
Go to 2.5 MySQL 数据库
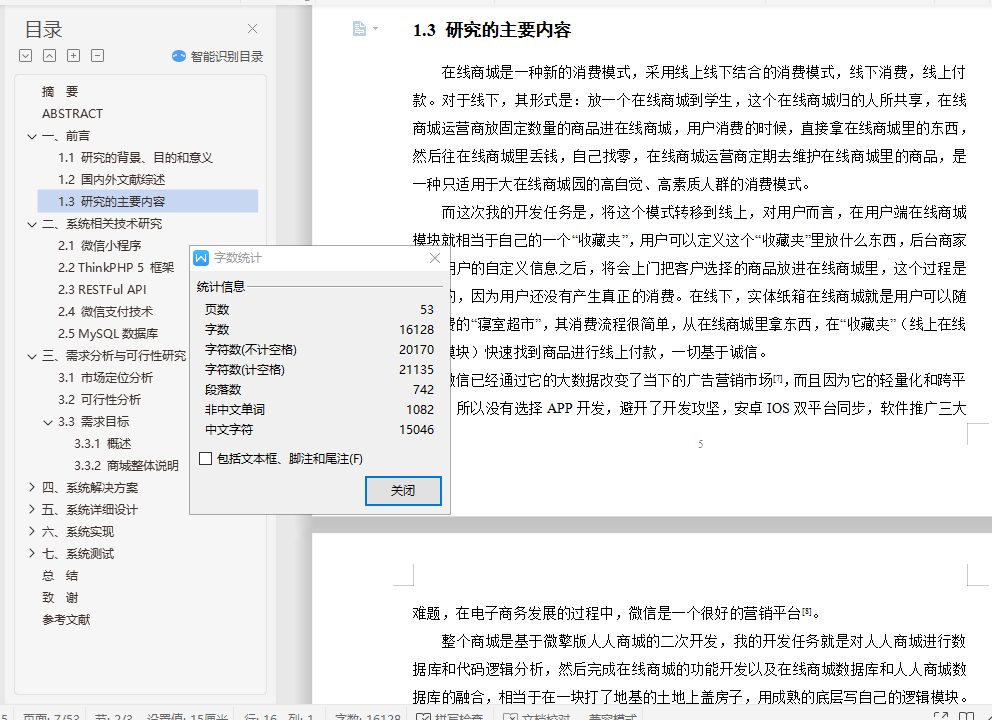[x=108, y=333]
